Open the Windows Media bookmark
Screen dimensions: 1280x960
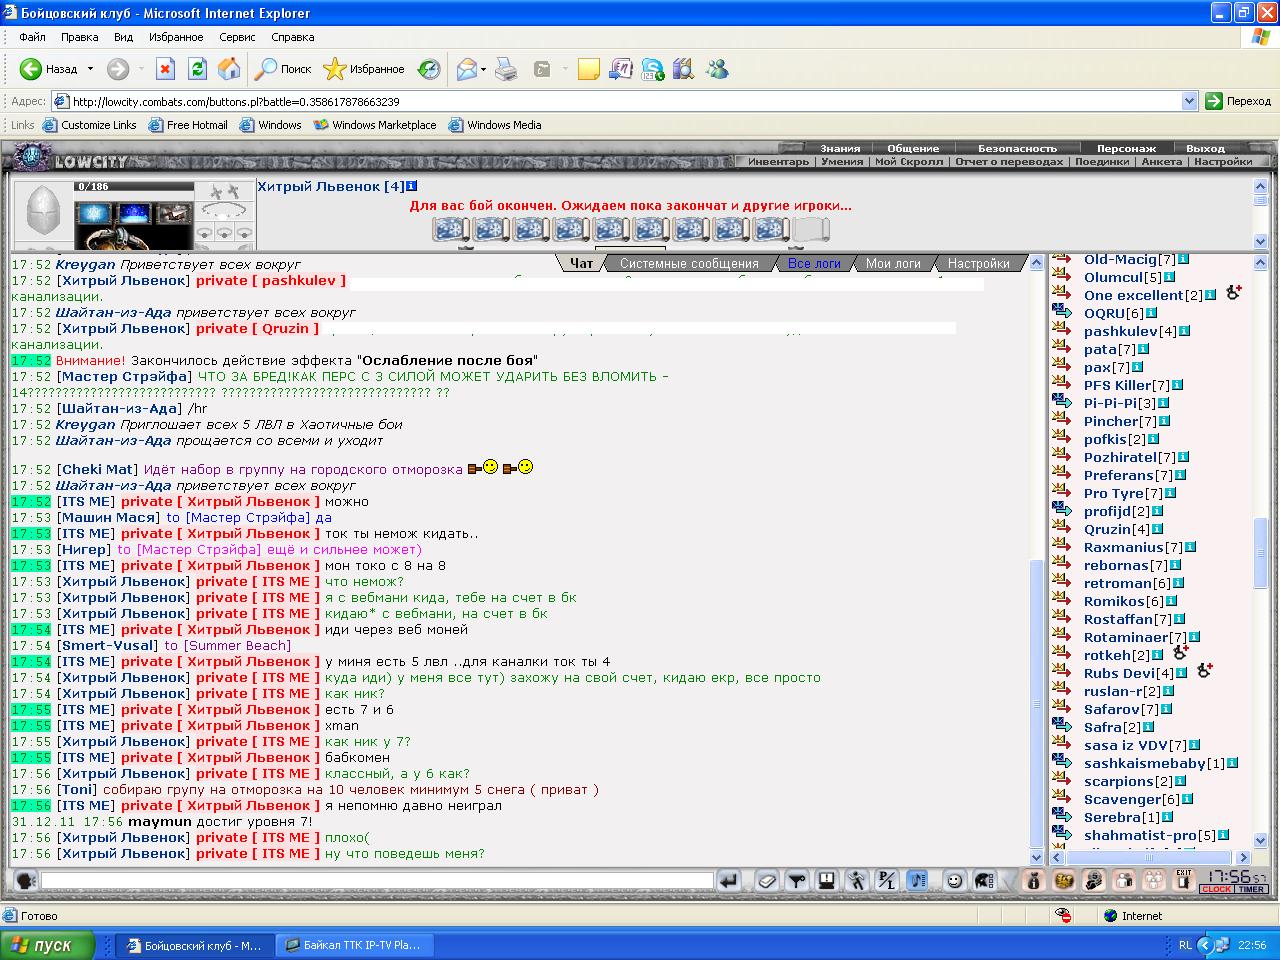495,125
